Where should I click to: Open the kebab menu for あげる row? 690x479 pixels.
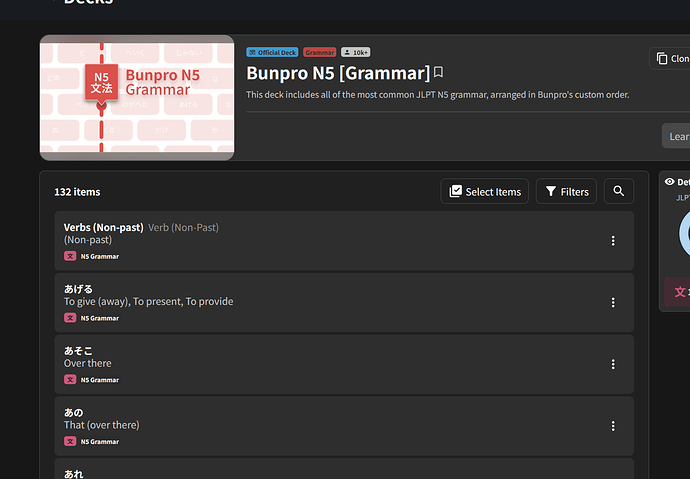[613, 302]
